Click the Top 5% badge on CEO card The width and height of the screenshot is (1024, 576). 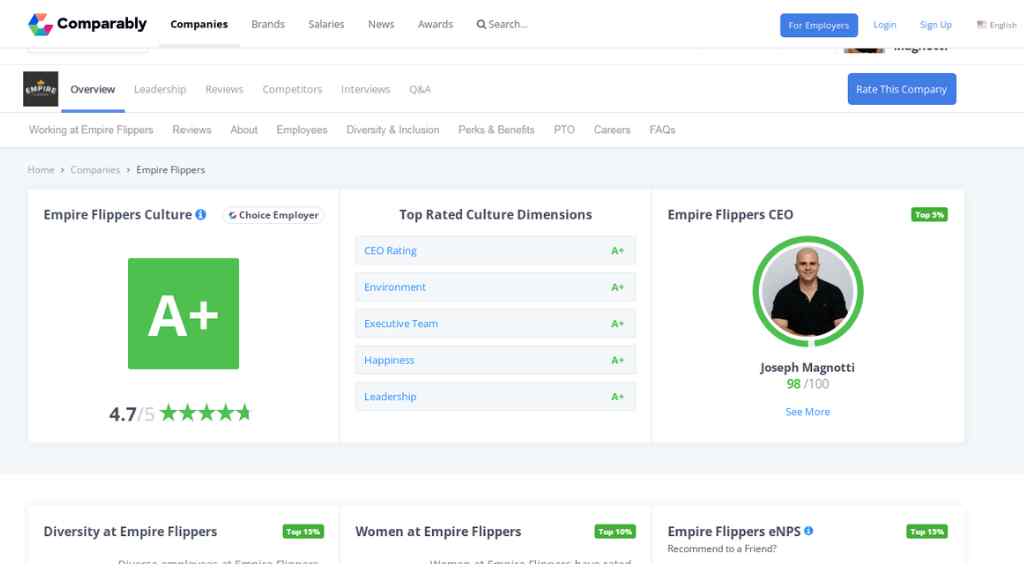pyautogui.click(x=929, y=214)
